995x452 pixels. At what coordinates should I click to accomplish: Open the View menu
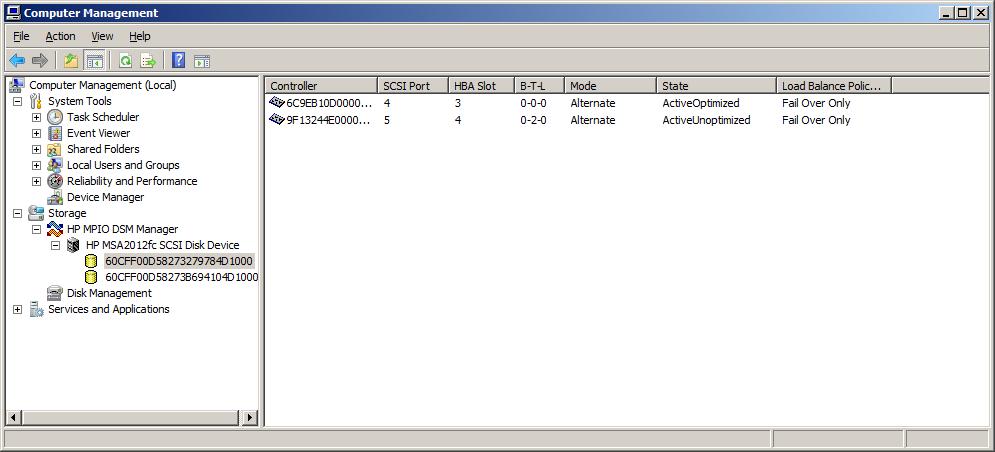coord(102,36)
